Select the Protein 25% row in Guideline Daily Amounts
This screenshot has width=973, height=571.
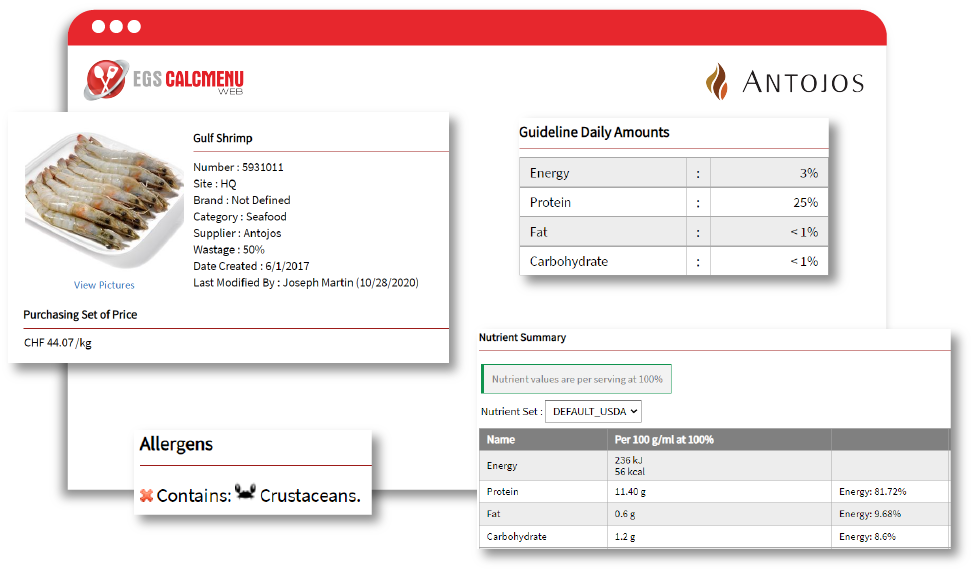673,202
